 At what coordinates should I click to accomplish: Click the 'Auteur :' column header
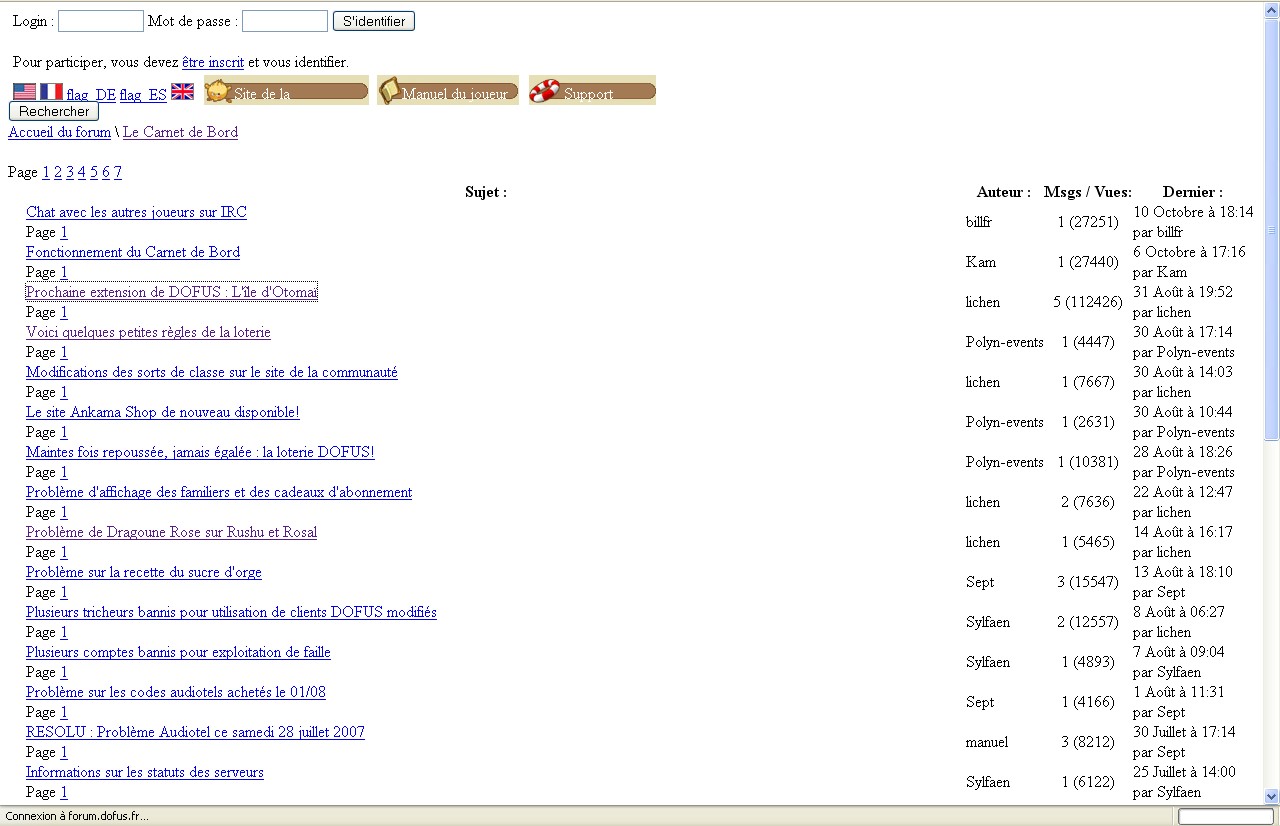point(1004,192)
